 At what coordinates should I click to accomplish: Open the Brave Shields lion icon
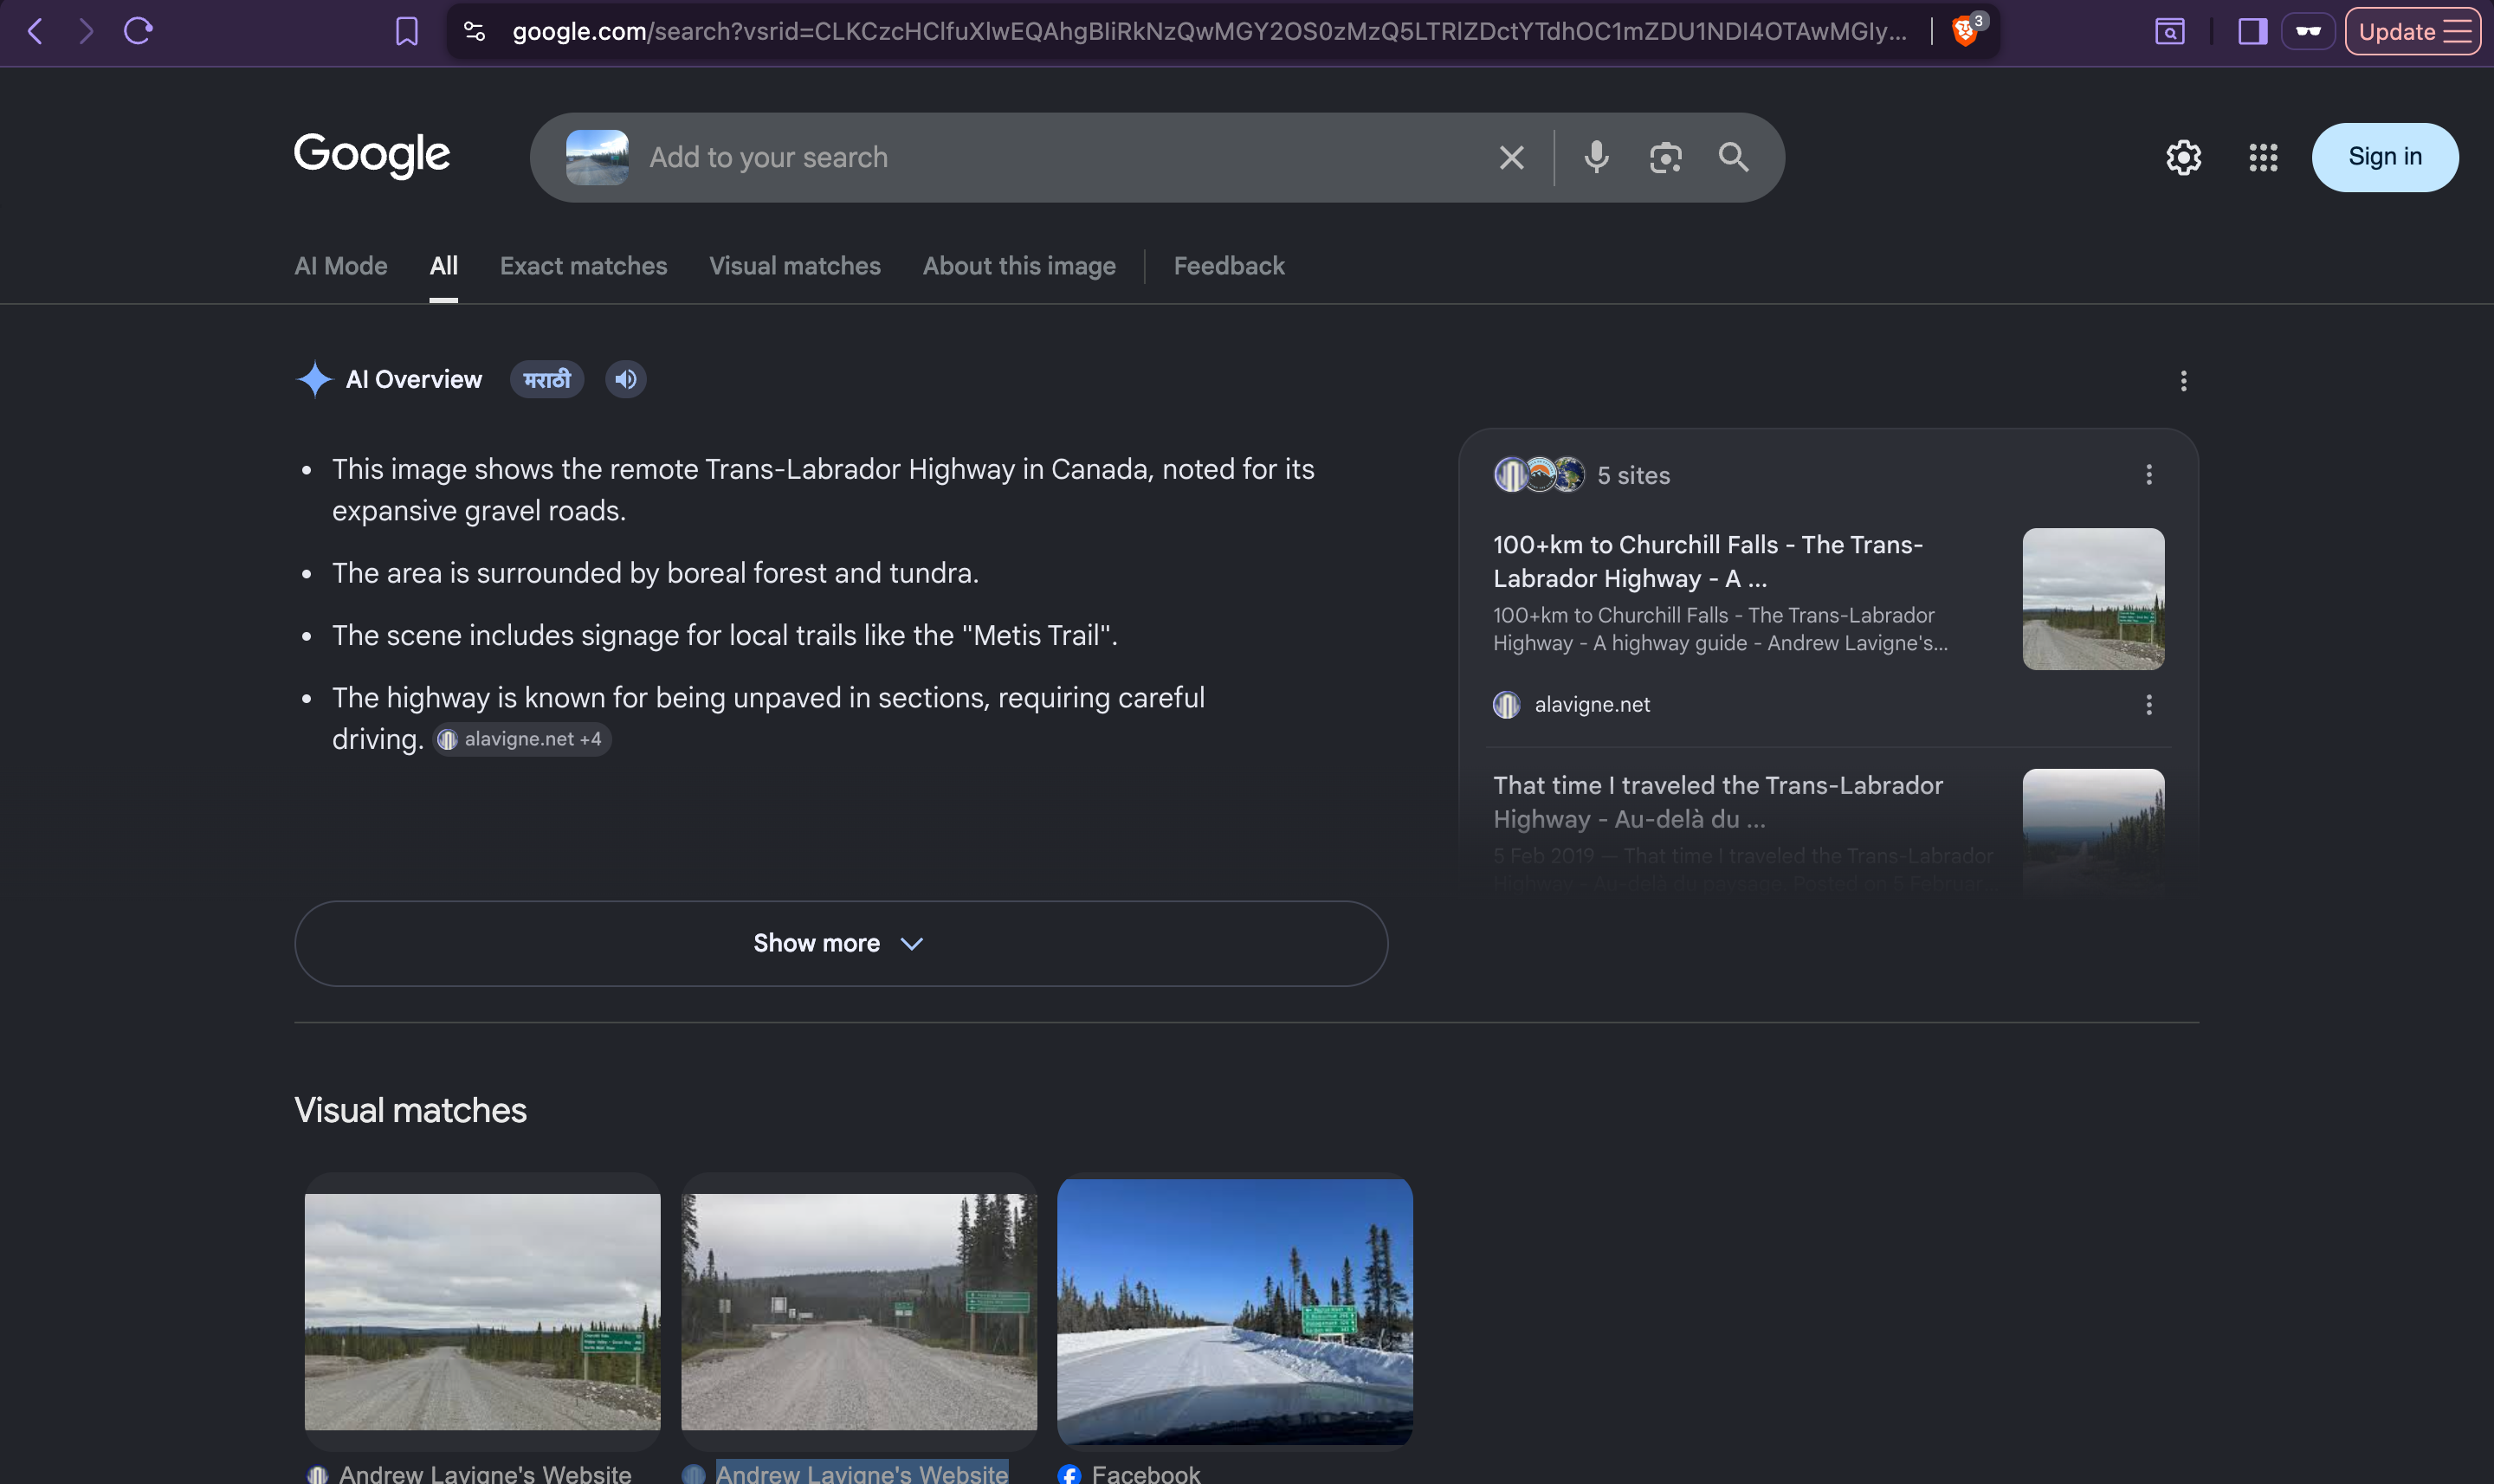point(1965,31)
